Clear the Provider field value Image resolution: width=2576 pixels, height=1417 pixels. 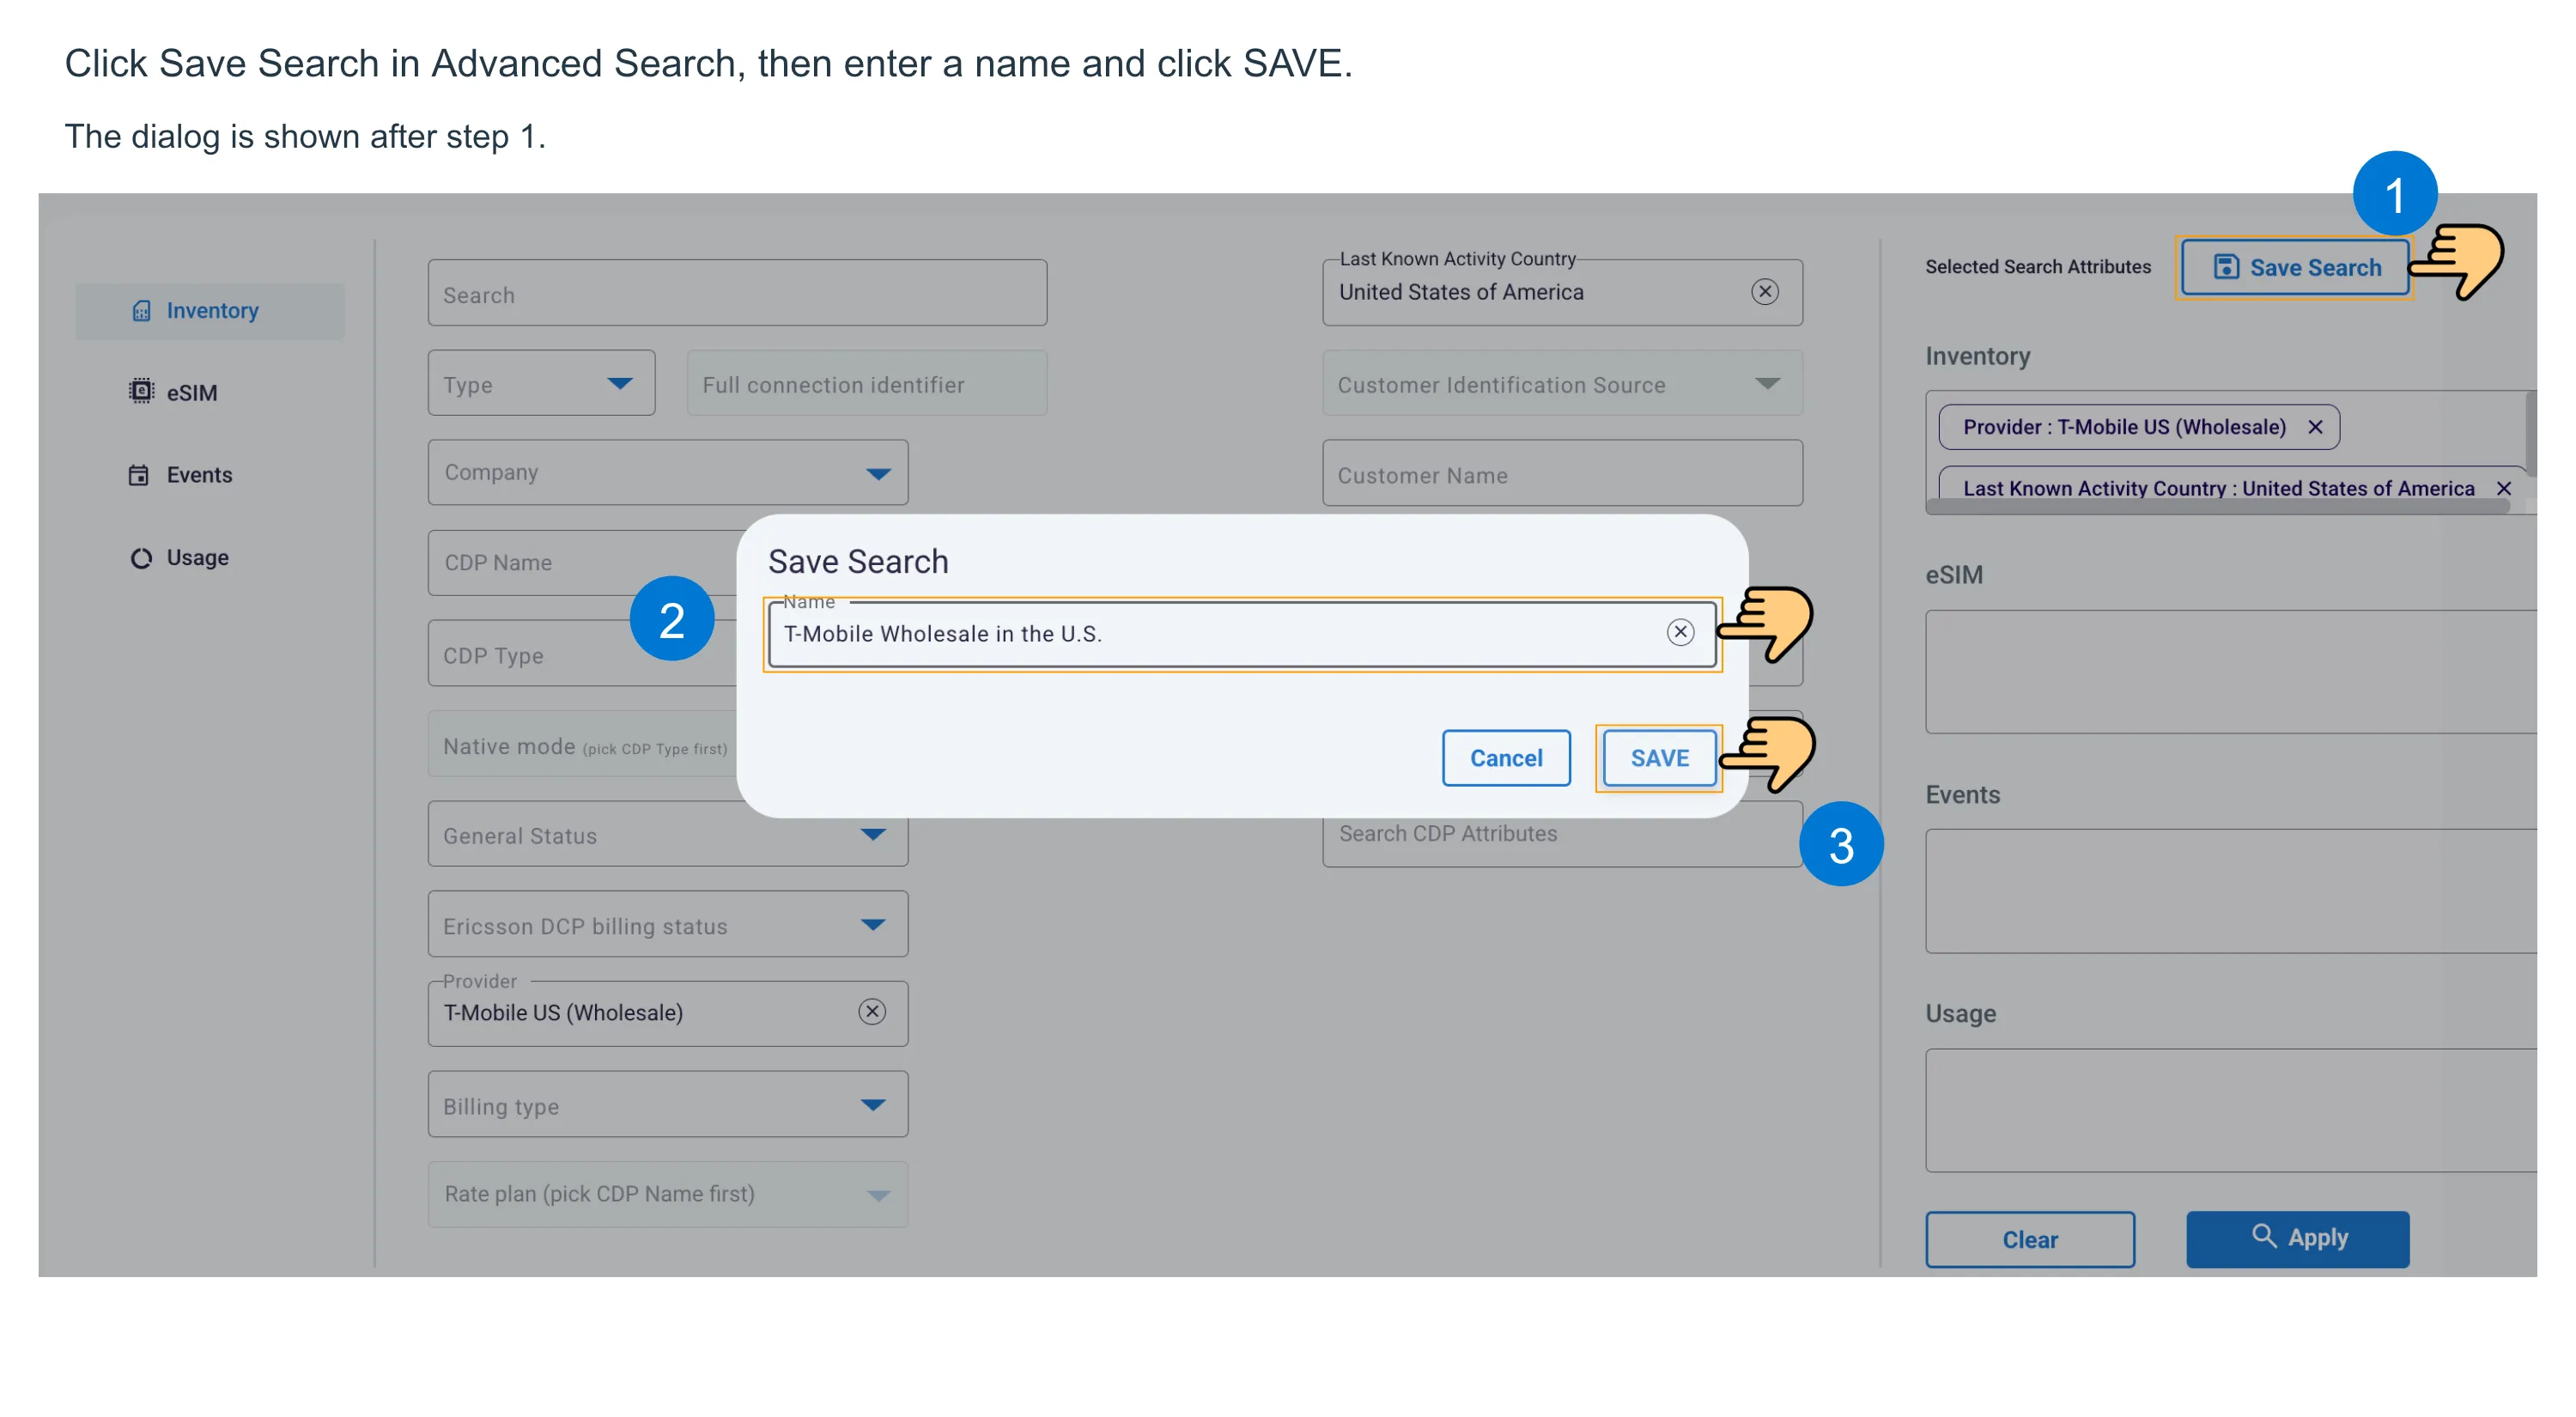[x=872, y=1012]
